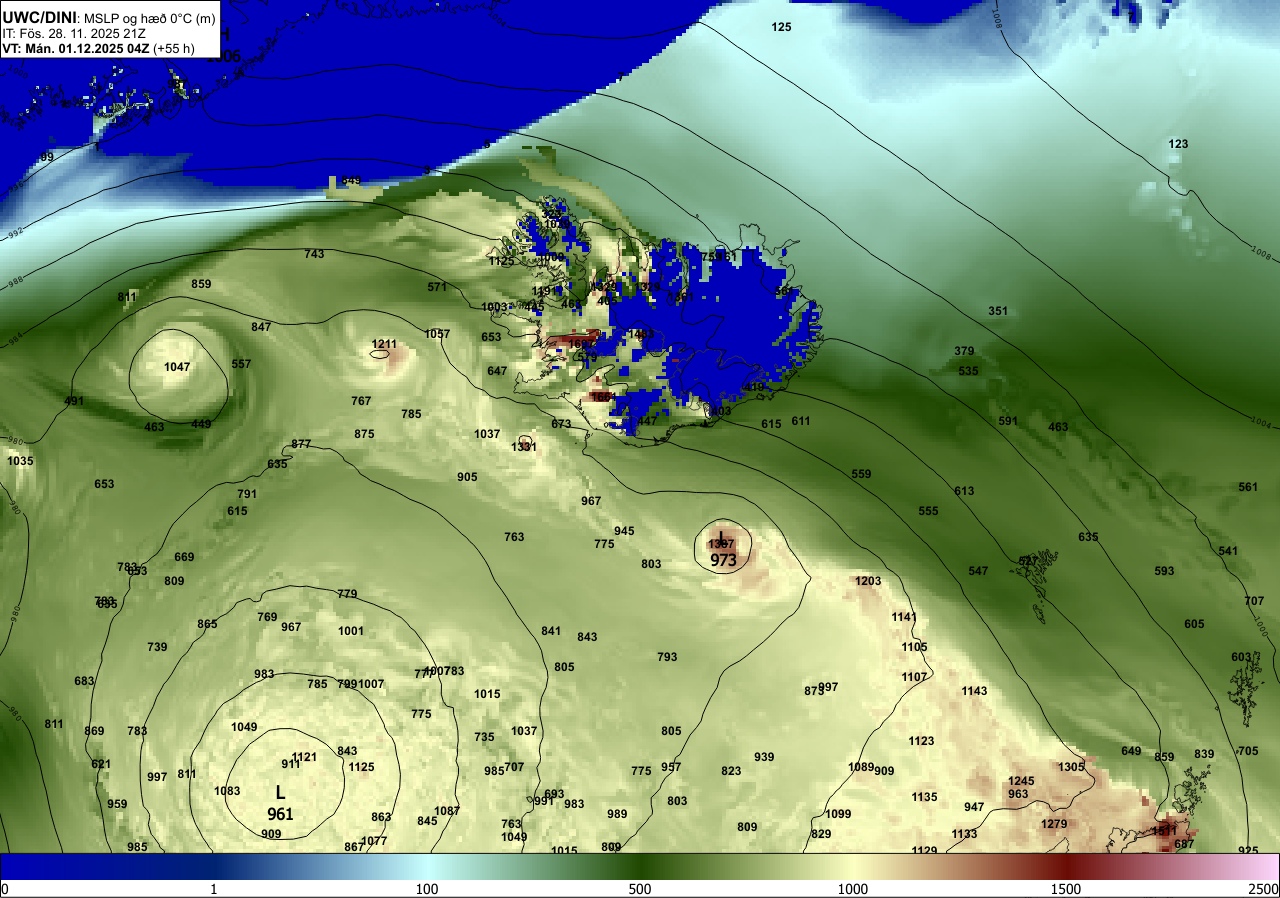Image resolution: width=1280 pixels, height=898 pixels.
Task: Click the low pressure center labeled 973
Action: (724, 560)
